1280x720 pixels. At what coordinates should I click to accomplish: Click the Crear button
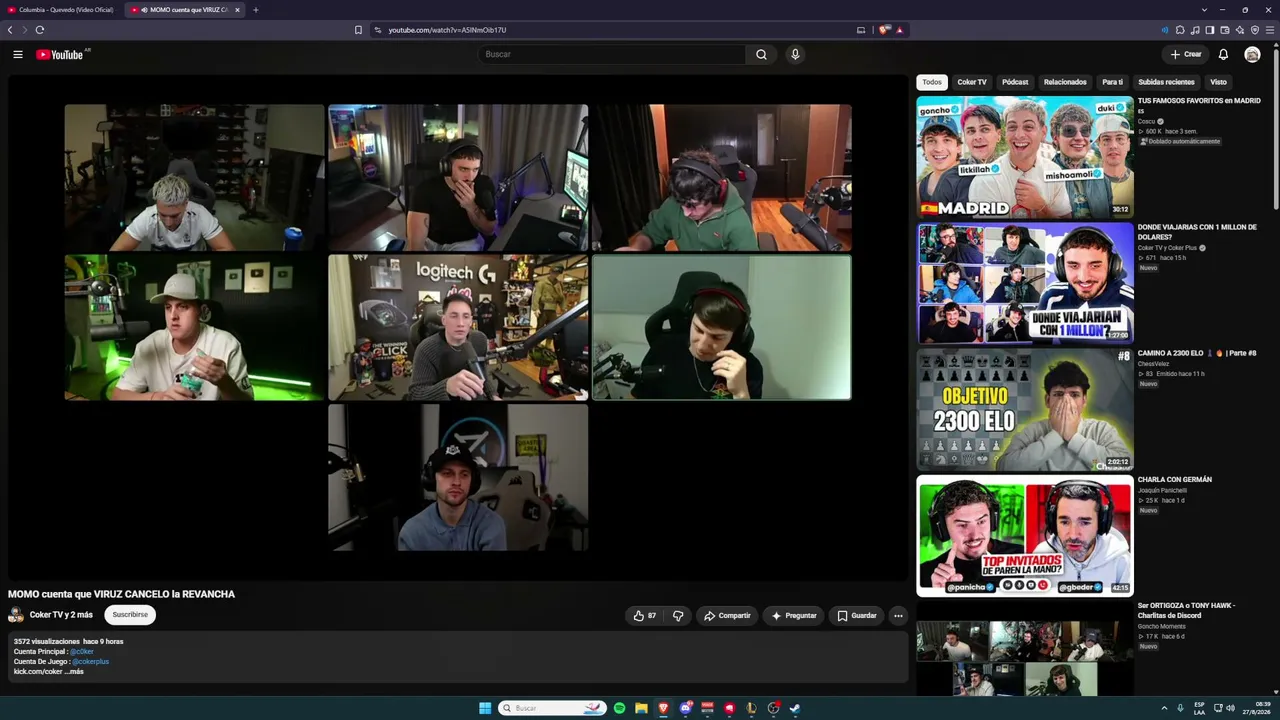(x=1186, y=54)
